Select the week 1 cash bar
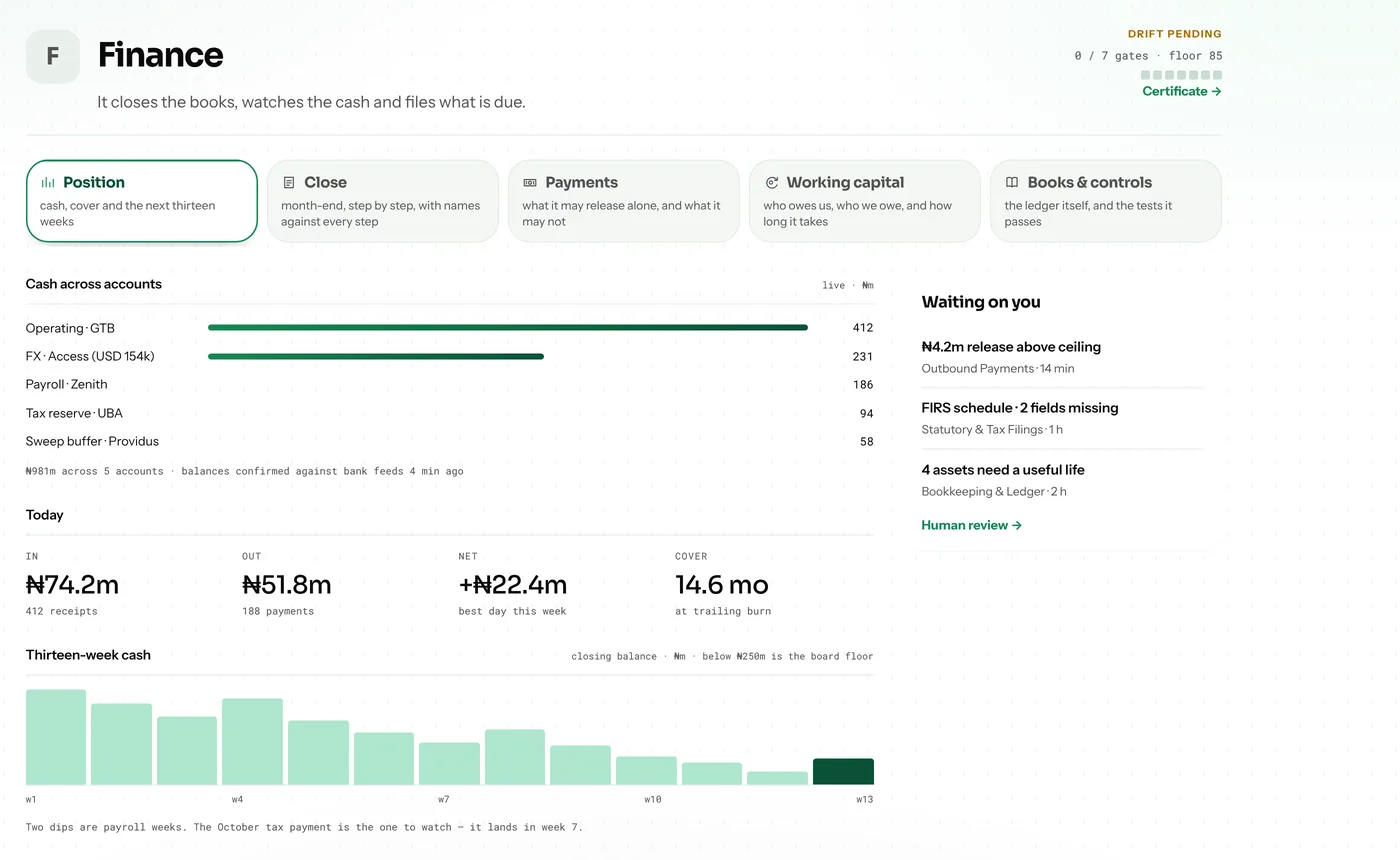 coord(56,737)
